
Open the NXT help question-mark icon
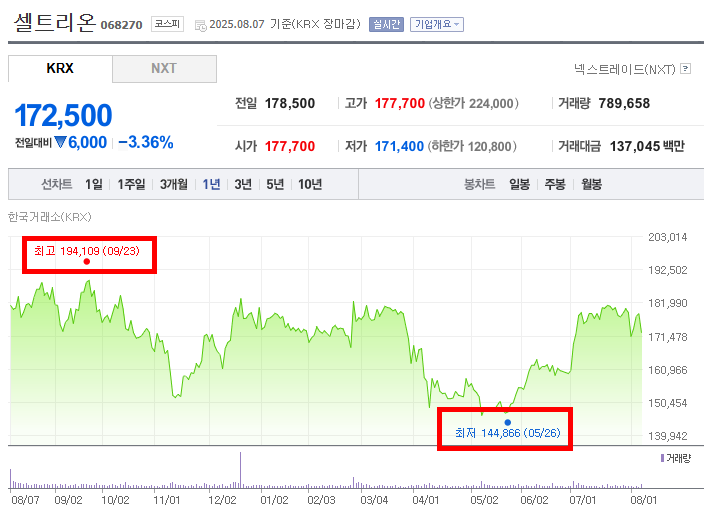(685, 69)
